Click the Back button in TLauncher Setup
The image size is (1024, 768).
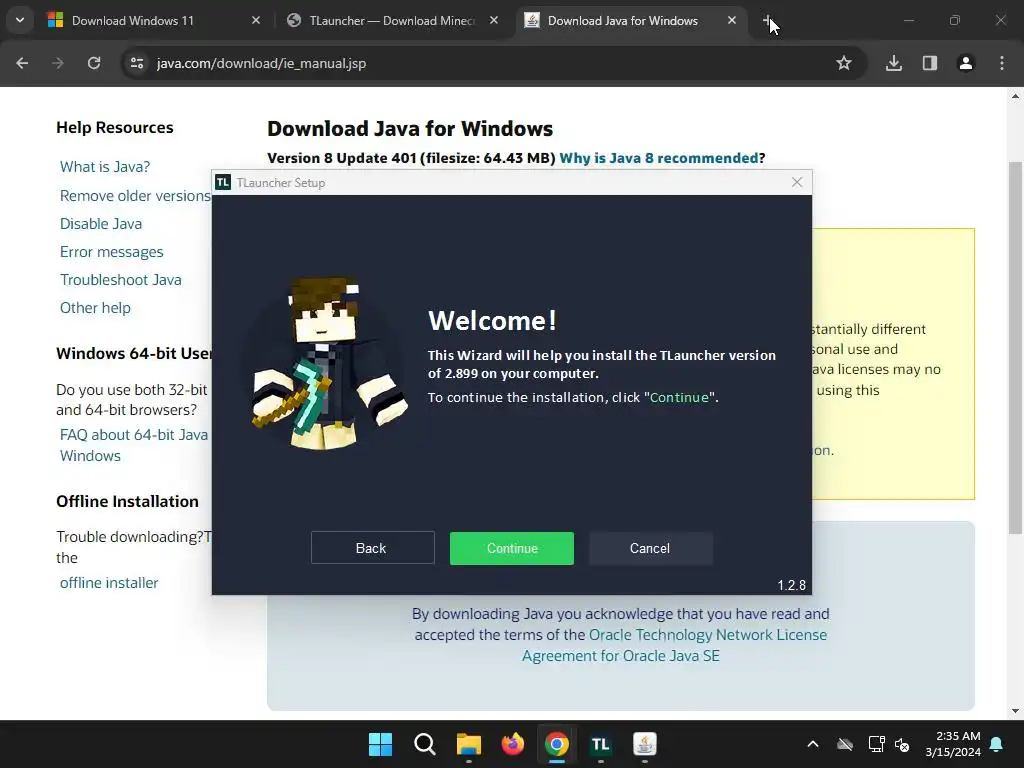coord(372,548)
